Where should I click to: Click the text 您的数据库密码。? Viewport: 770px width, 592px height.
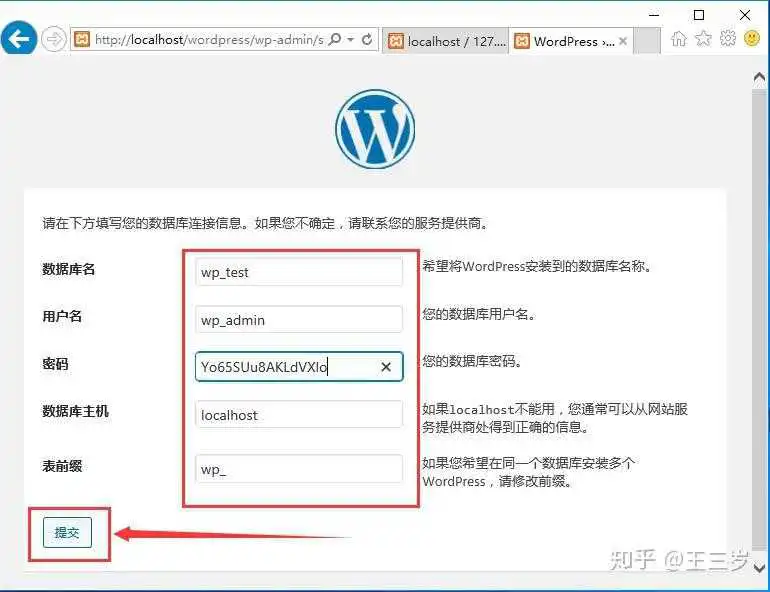pyautogui.click(x=472, y=361)
